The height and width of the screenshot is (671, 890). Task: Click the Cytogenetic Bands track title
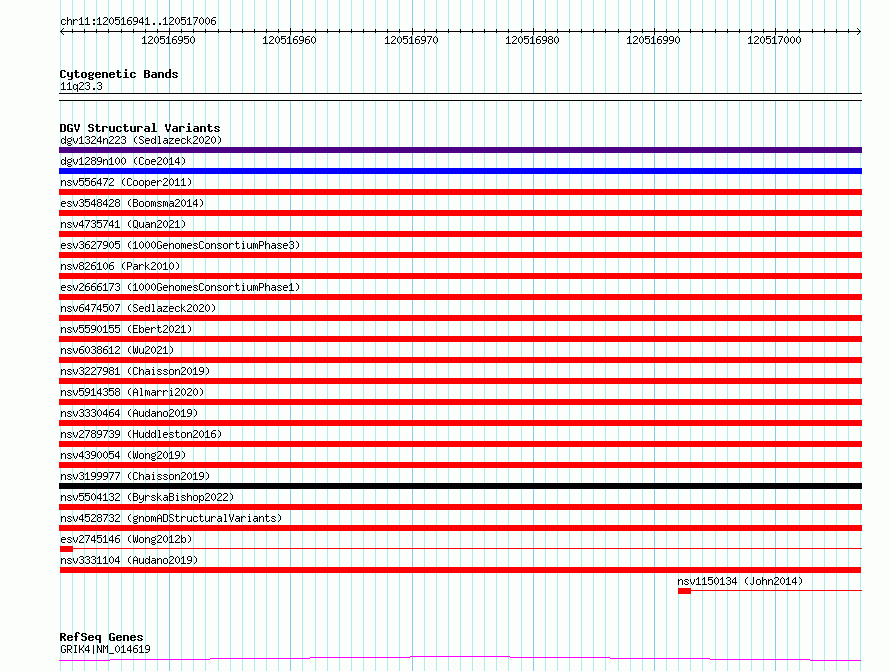coord(119,74)
